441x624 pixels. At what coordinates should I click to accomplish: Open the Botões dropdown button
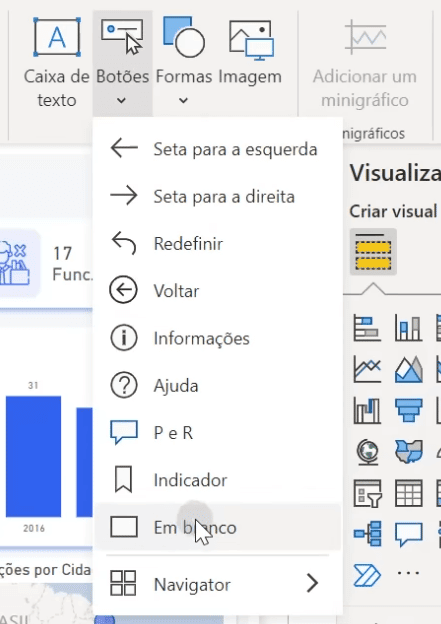tap(123, 64)
